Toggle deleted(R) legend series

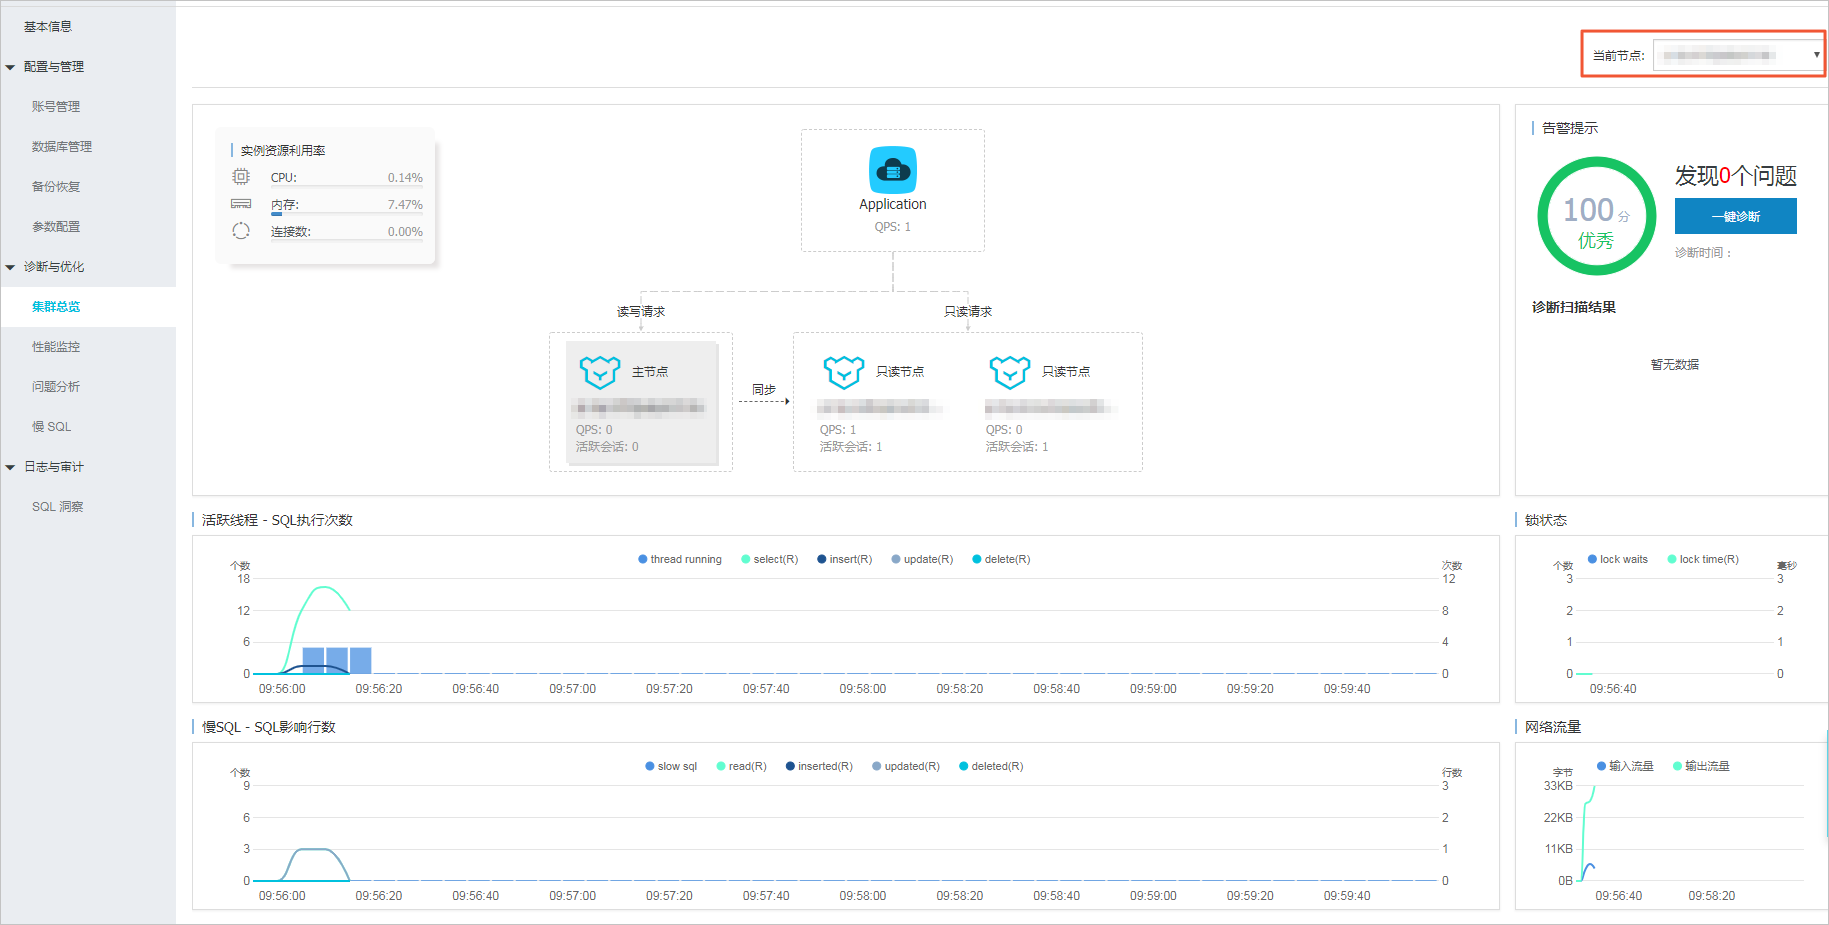point(991,766)
